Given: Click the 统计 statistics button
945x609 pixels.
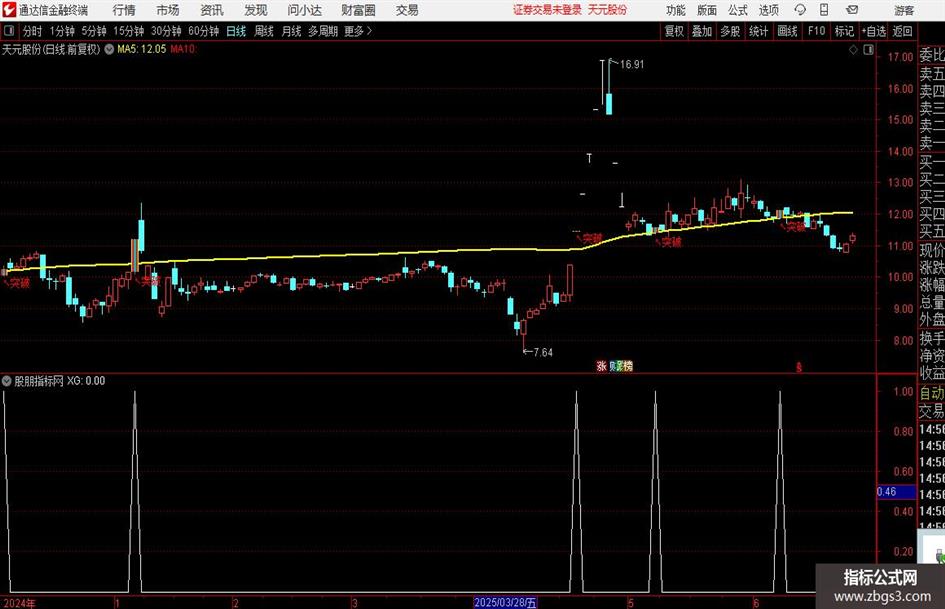Looking at the screenshot, I should tap(759, 31).
